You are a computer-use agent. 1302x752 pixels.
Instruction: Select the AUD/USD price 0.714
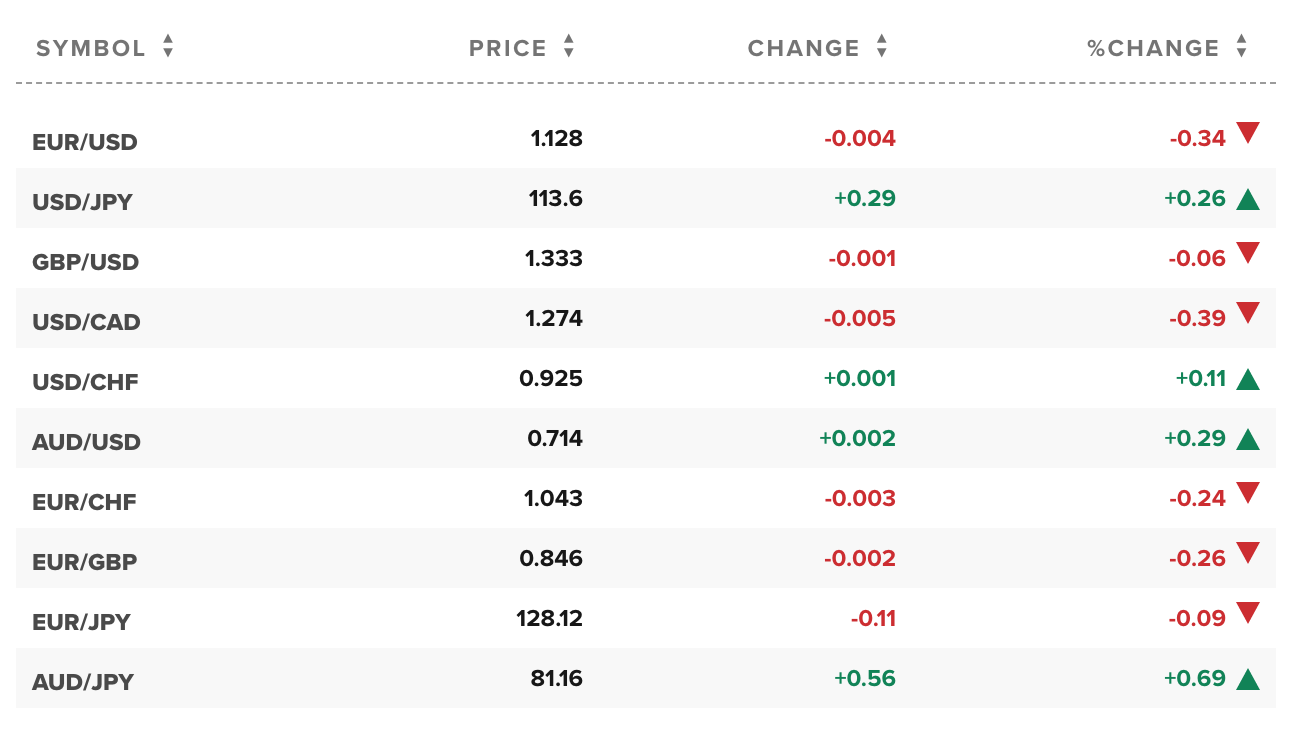[555, 438]
